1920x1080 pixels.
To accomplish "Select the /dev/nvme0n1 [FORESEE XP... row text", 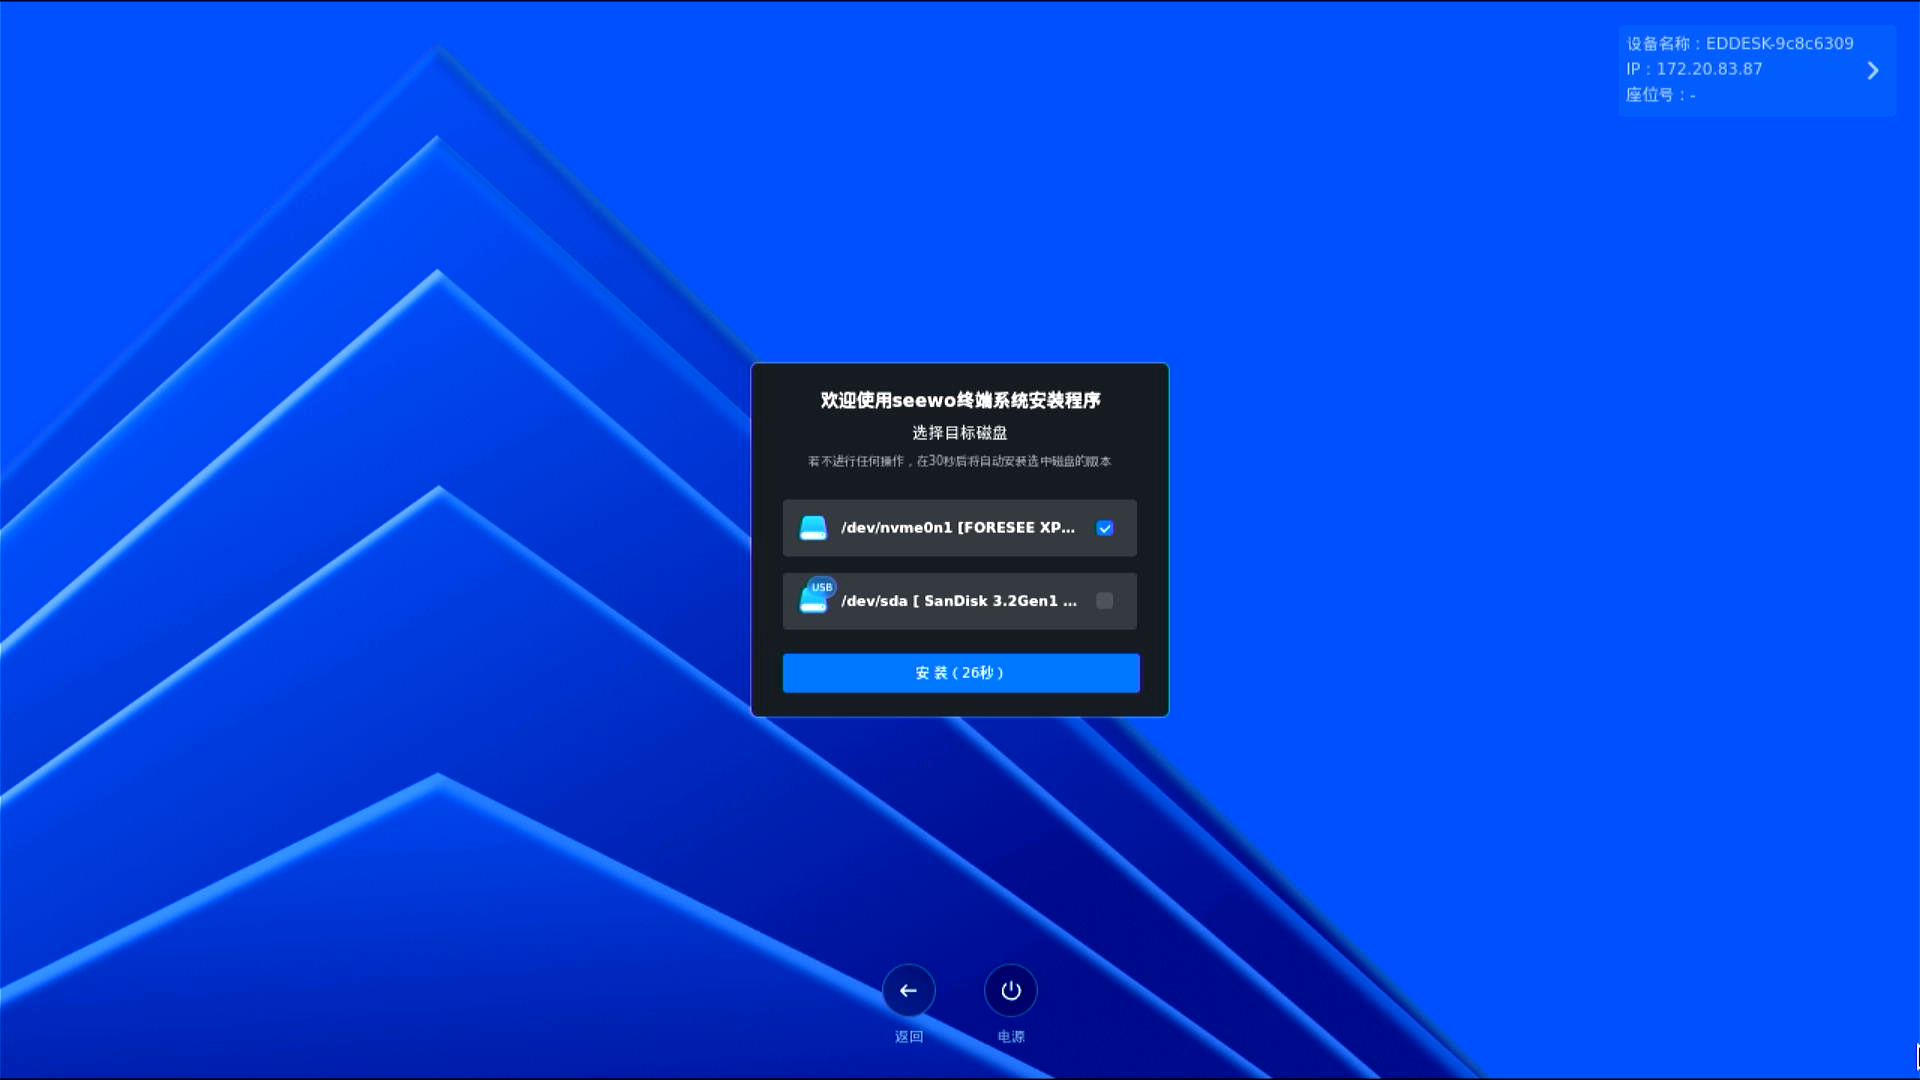I will 958,528.
